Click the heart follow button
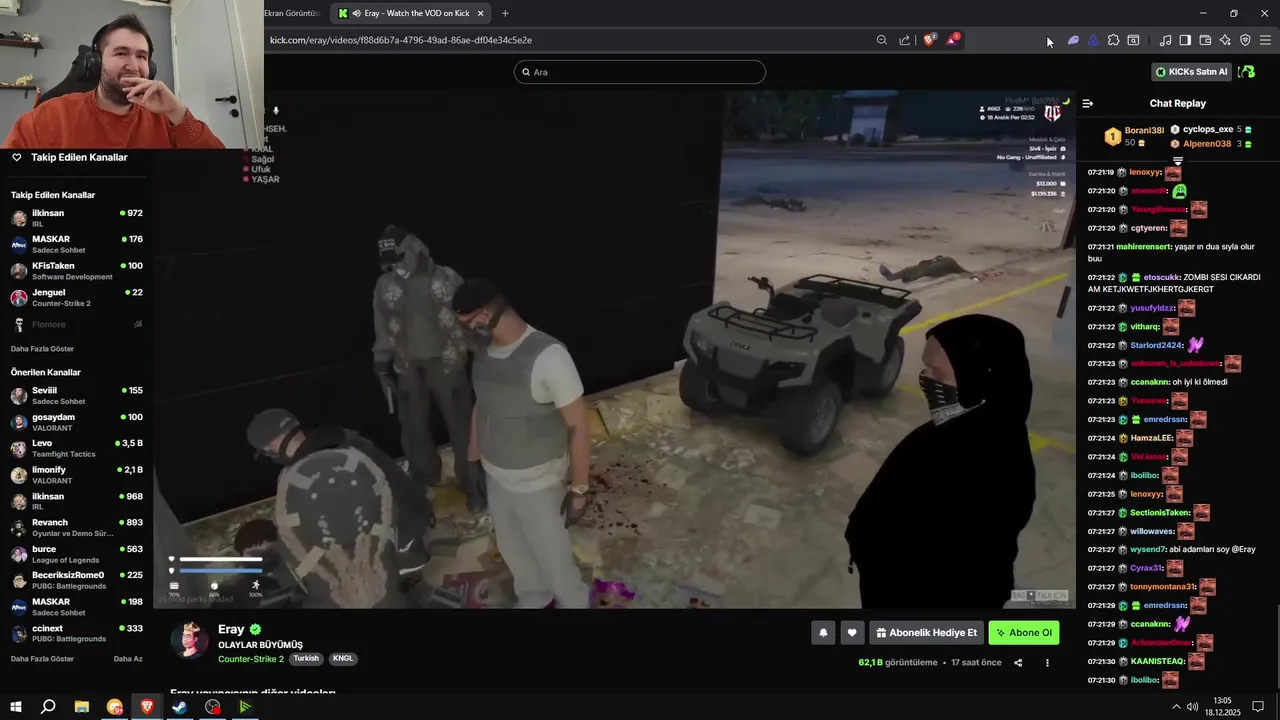Screen dimensions: 1280x720 point(852,632)
